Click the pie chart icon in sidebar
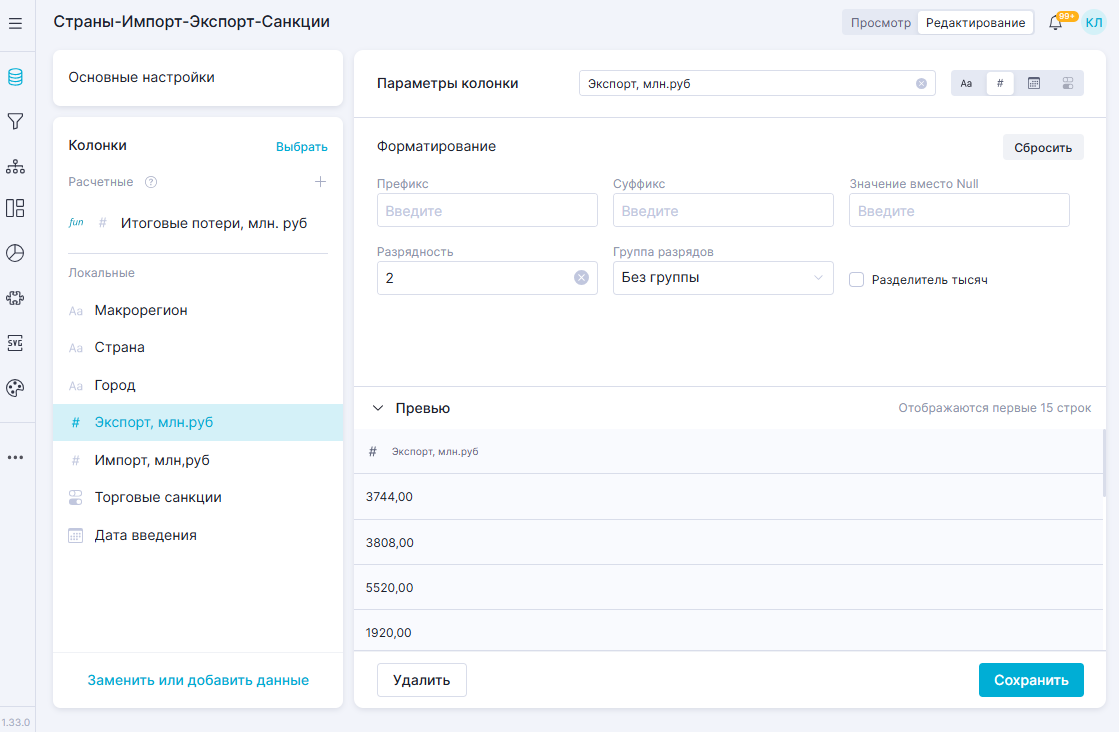Viewport: 1119px width, 732px height. click(15, 253)
